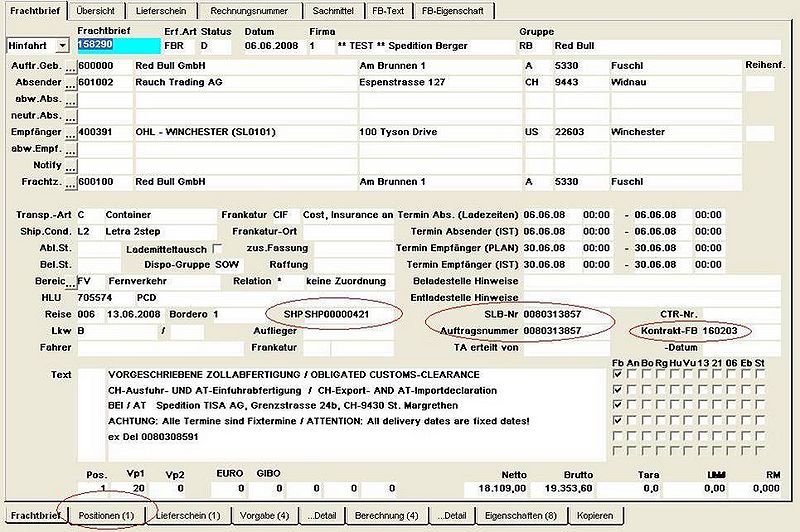The height and width of the screenshot is (532, 800).
Task: Click Empfänger name OHL - WINCHESTER (SL0101)
Action: pyautogui.click(x=245, y=132)
